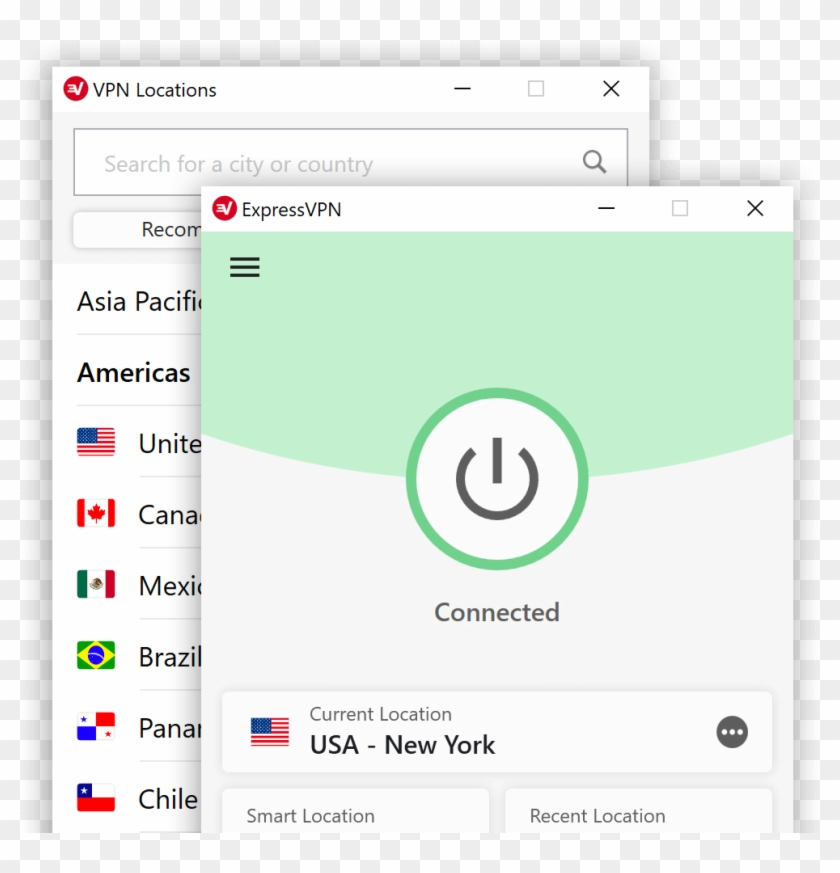The image size is (840, 873).
Task: Close the VPN Locations window
Action: tap(611, 89)
